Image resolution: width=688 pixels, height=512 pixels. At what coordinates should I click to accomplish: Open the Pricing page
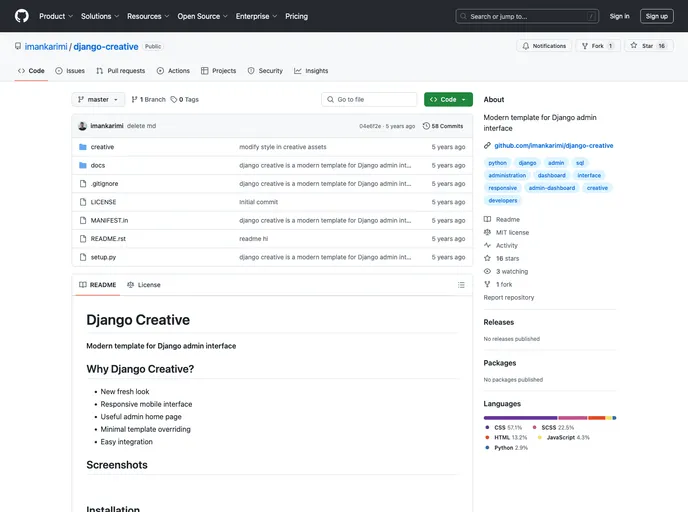296,16
